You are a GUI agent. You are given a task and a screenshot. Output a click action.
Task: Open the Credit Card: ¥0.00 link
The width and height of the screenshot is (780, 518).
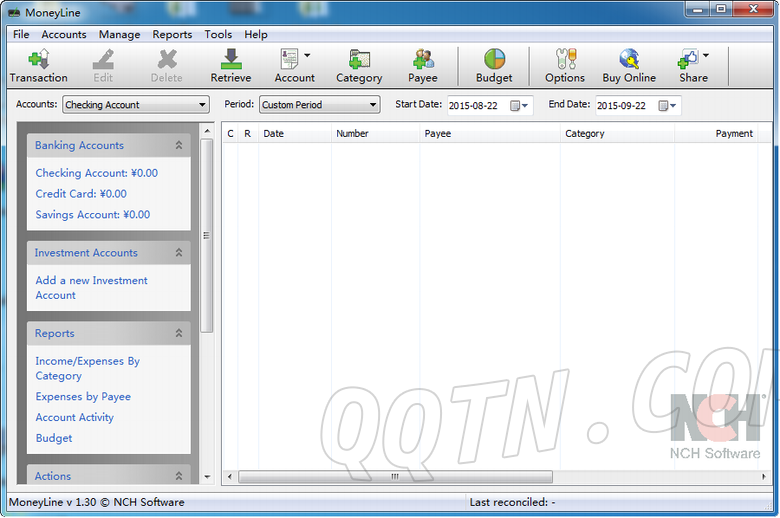pyautogui.click(x=81, y=194)
